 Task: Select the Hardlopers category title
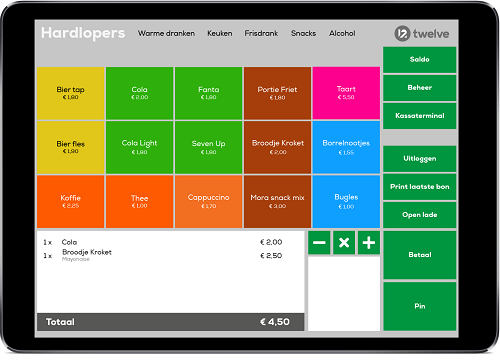pyautogui.click(x=83, y=33)
